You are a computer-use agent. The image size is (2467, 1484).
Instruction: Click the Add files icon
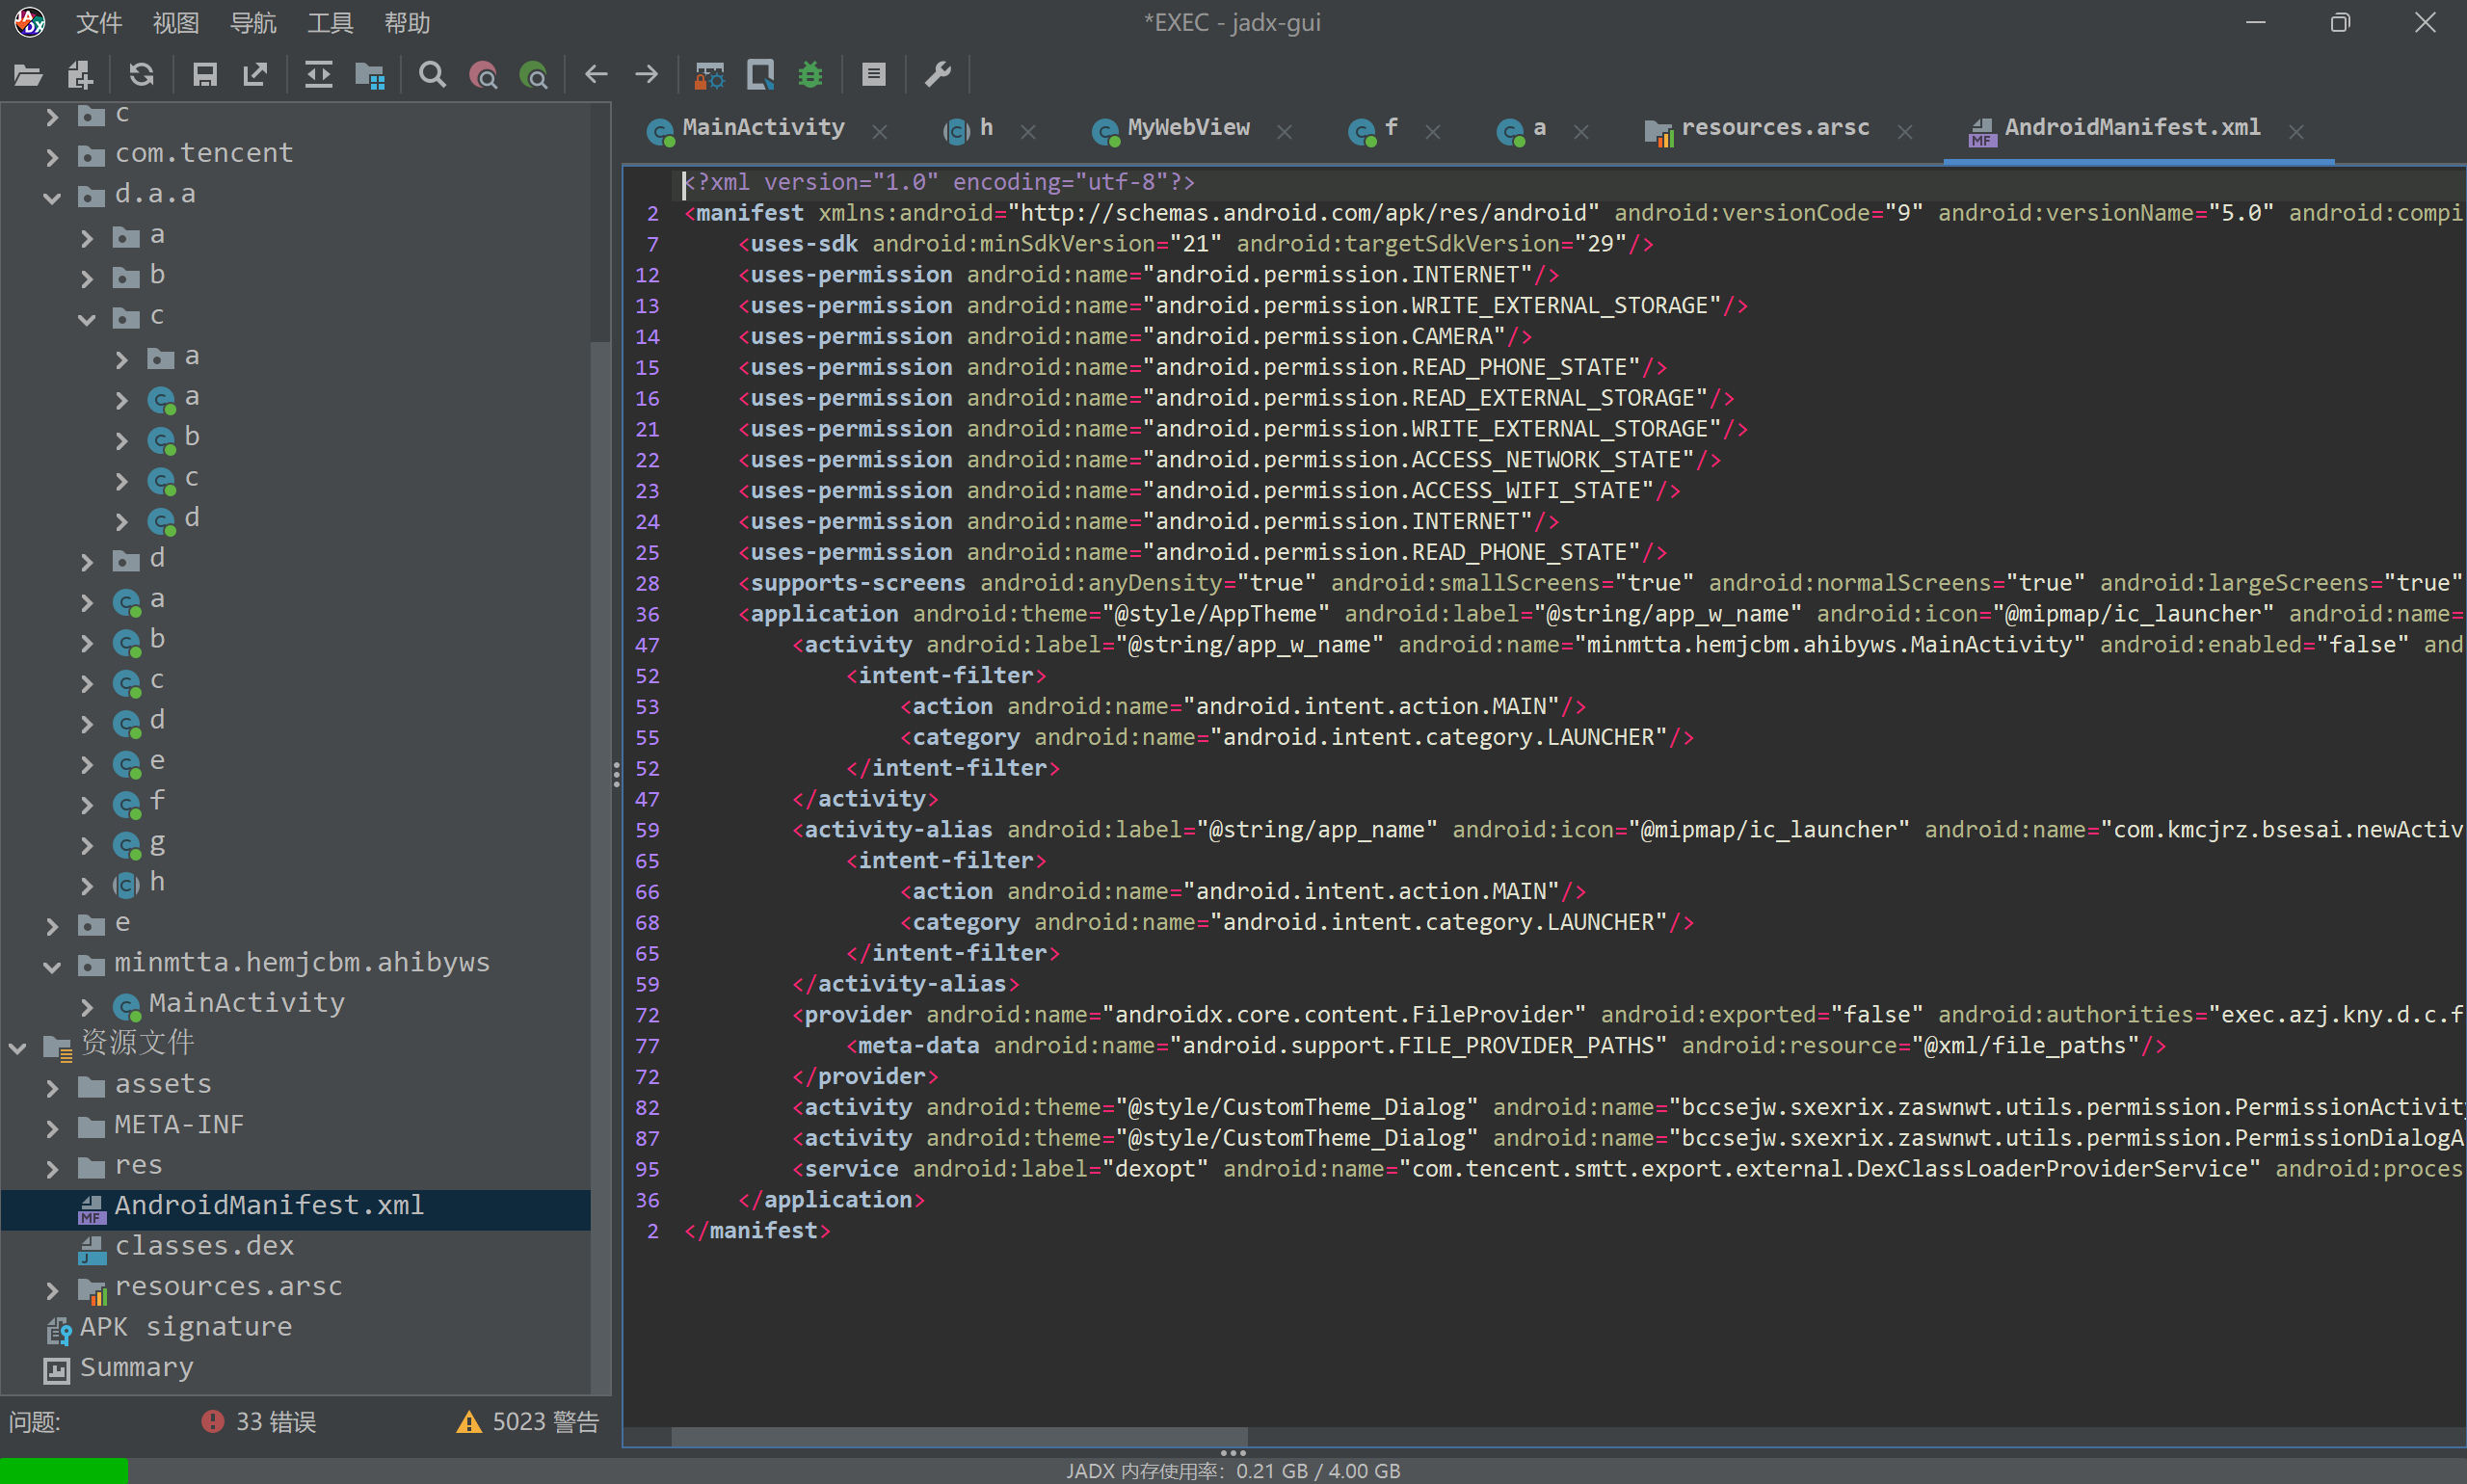pos(80,75)
